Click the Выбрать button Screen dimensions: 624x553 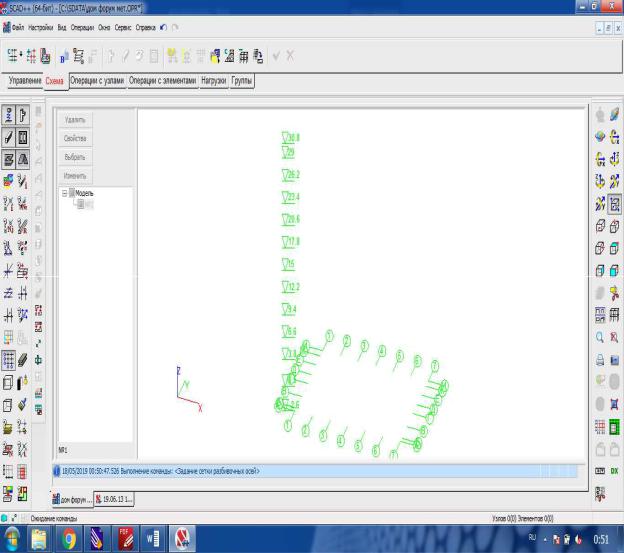point(75,157)
